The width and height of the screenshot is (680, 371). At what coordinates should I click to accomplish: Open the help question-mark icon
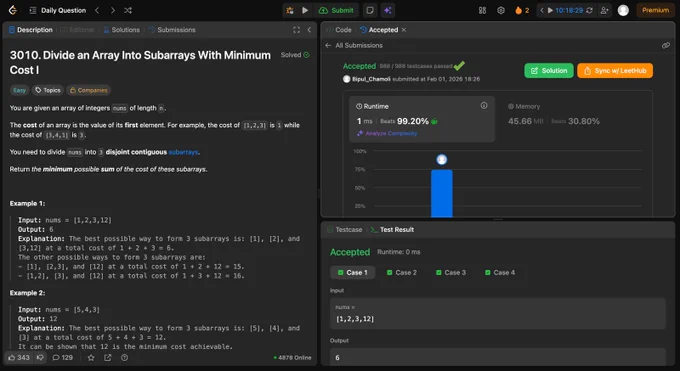pyautogui.click(x=124, y=358)
